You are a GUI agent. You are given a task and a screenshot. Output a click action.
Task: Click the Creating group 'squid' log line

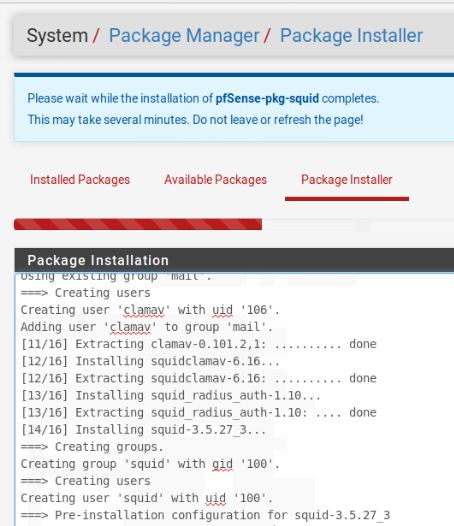point(150,464)
